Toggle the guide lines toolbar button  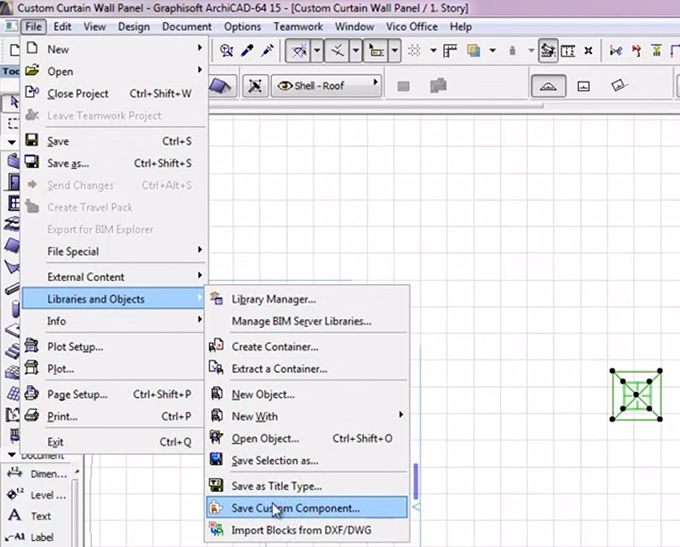pos(299,51)
